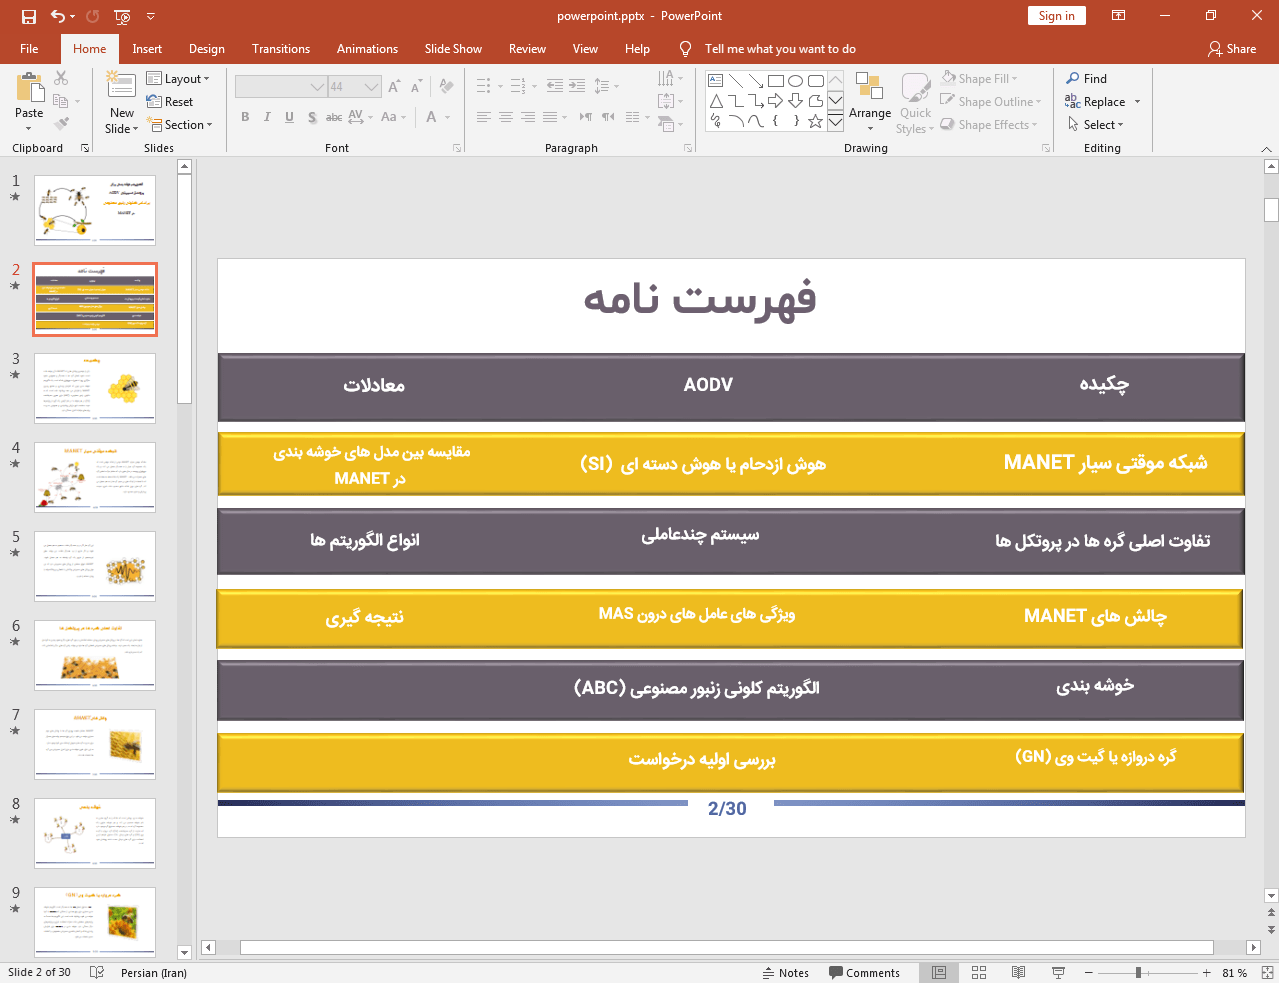Image resolution: width=1279 pixels, height=983 pixels.
Task: Toggle Normal view in status bar
Action: pos(939,972)
